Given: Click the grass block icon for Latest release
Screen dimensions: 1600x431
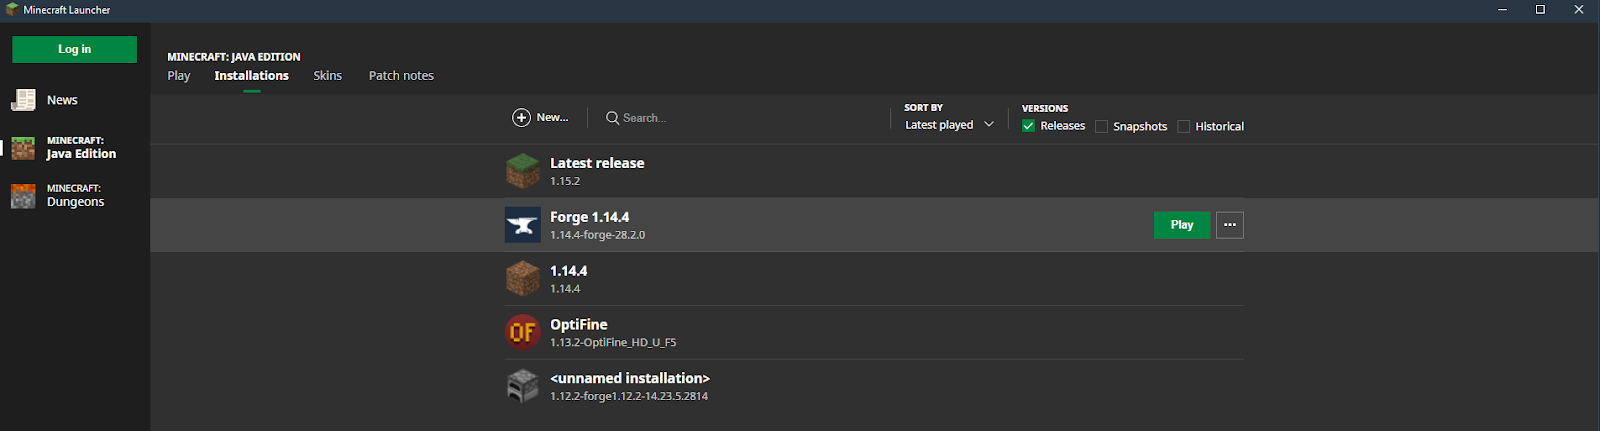Looking at the screenshot, I should point(522,171).
